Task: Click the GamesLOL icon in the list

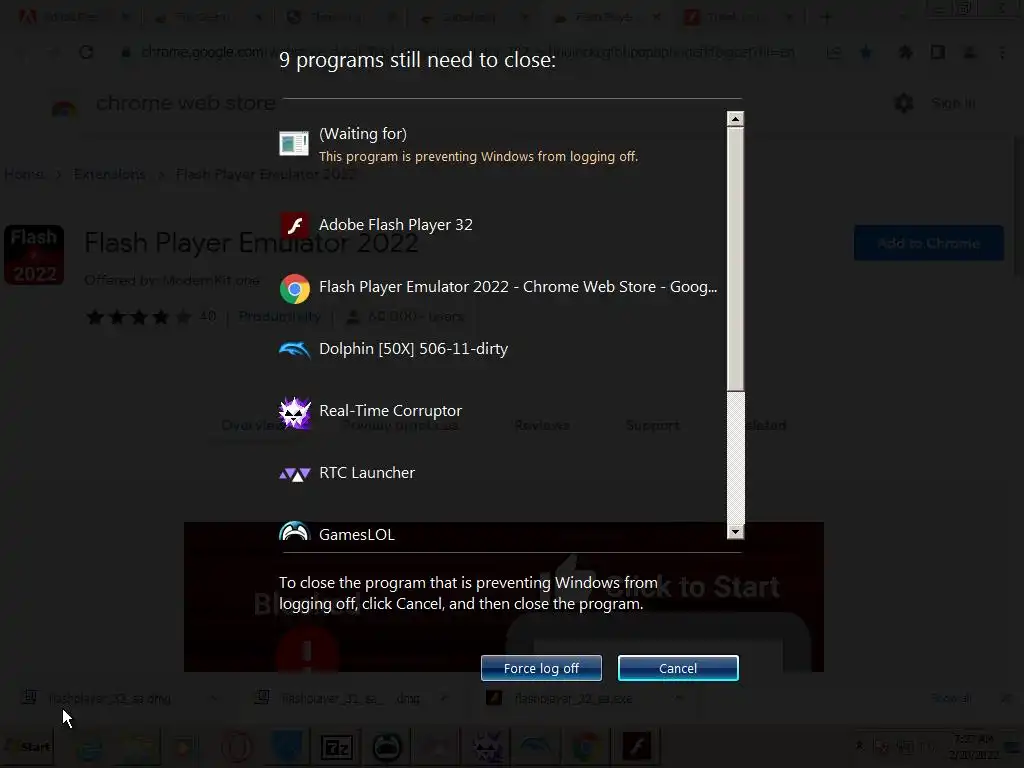Action: coord(295,531)
